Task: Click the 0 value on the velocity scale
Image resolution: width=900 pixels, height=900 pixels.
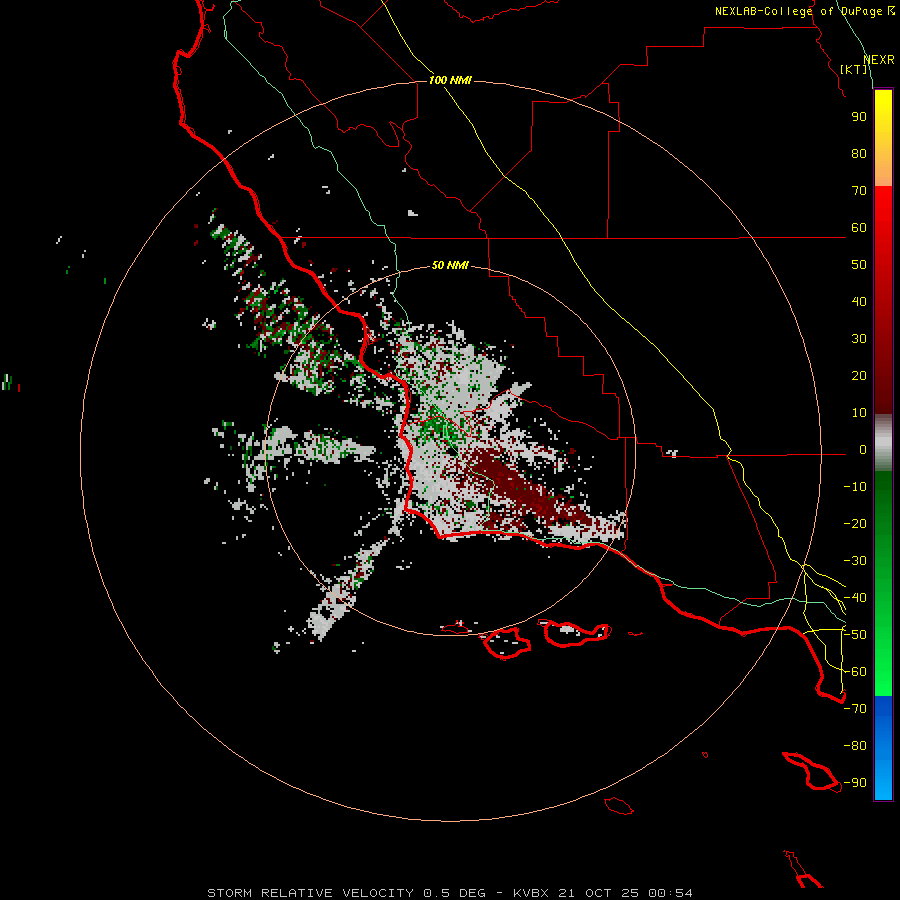Action: point(863,450)
